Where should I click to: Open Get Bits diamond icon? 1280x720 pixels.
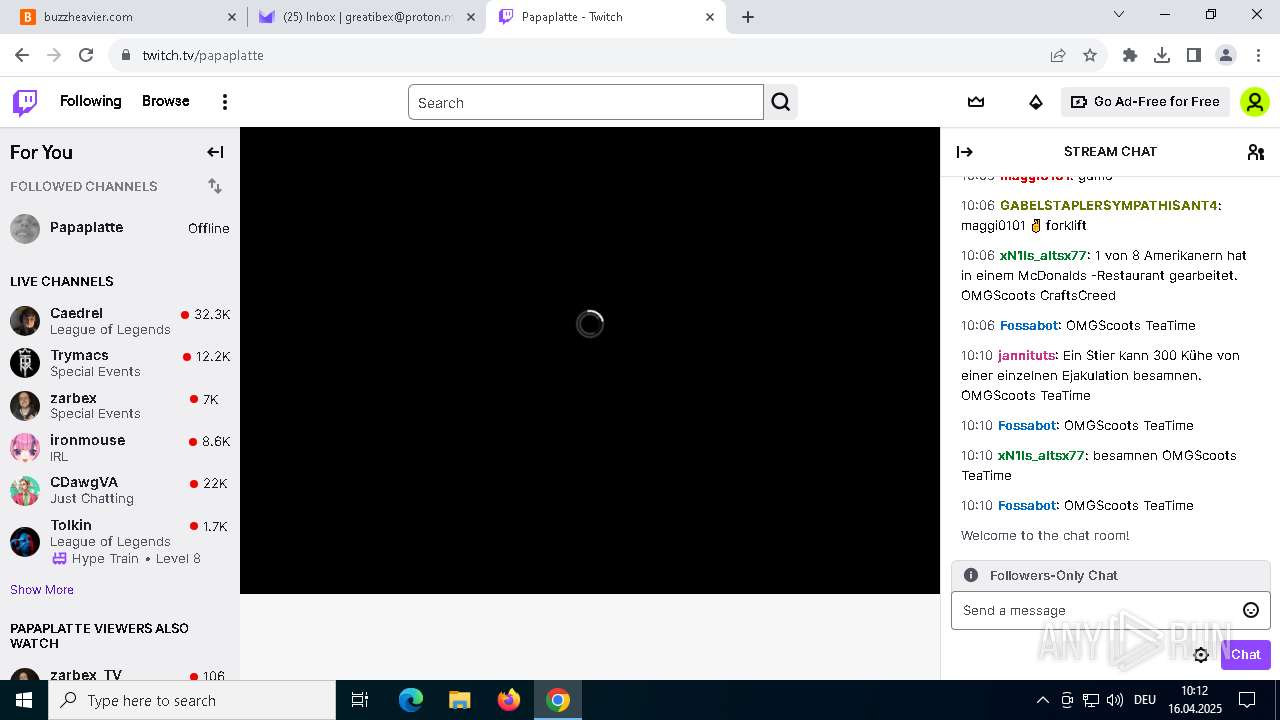coord(1036,102)
